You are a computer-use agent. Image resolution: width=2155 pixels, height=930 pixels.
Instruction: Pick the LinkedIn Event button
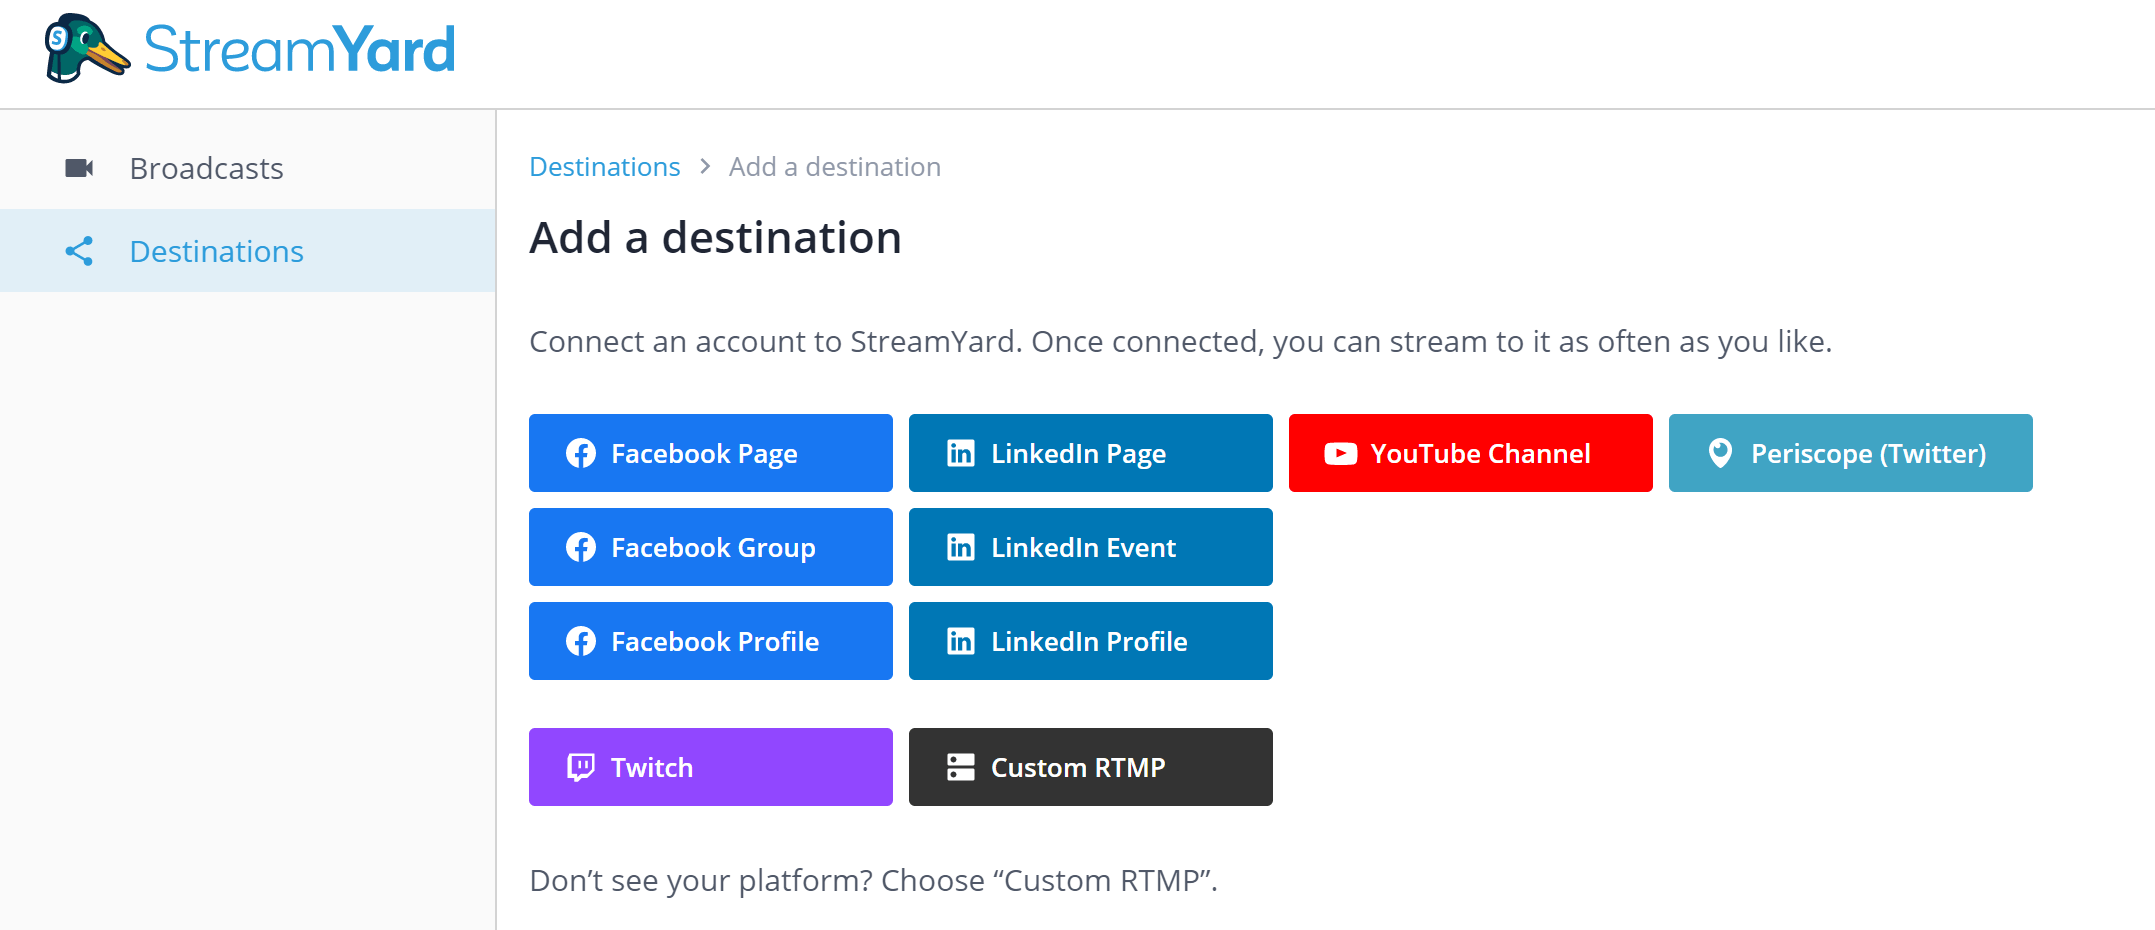pos(1091,547)
